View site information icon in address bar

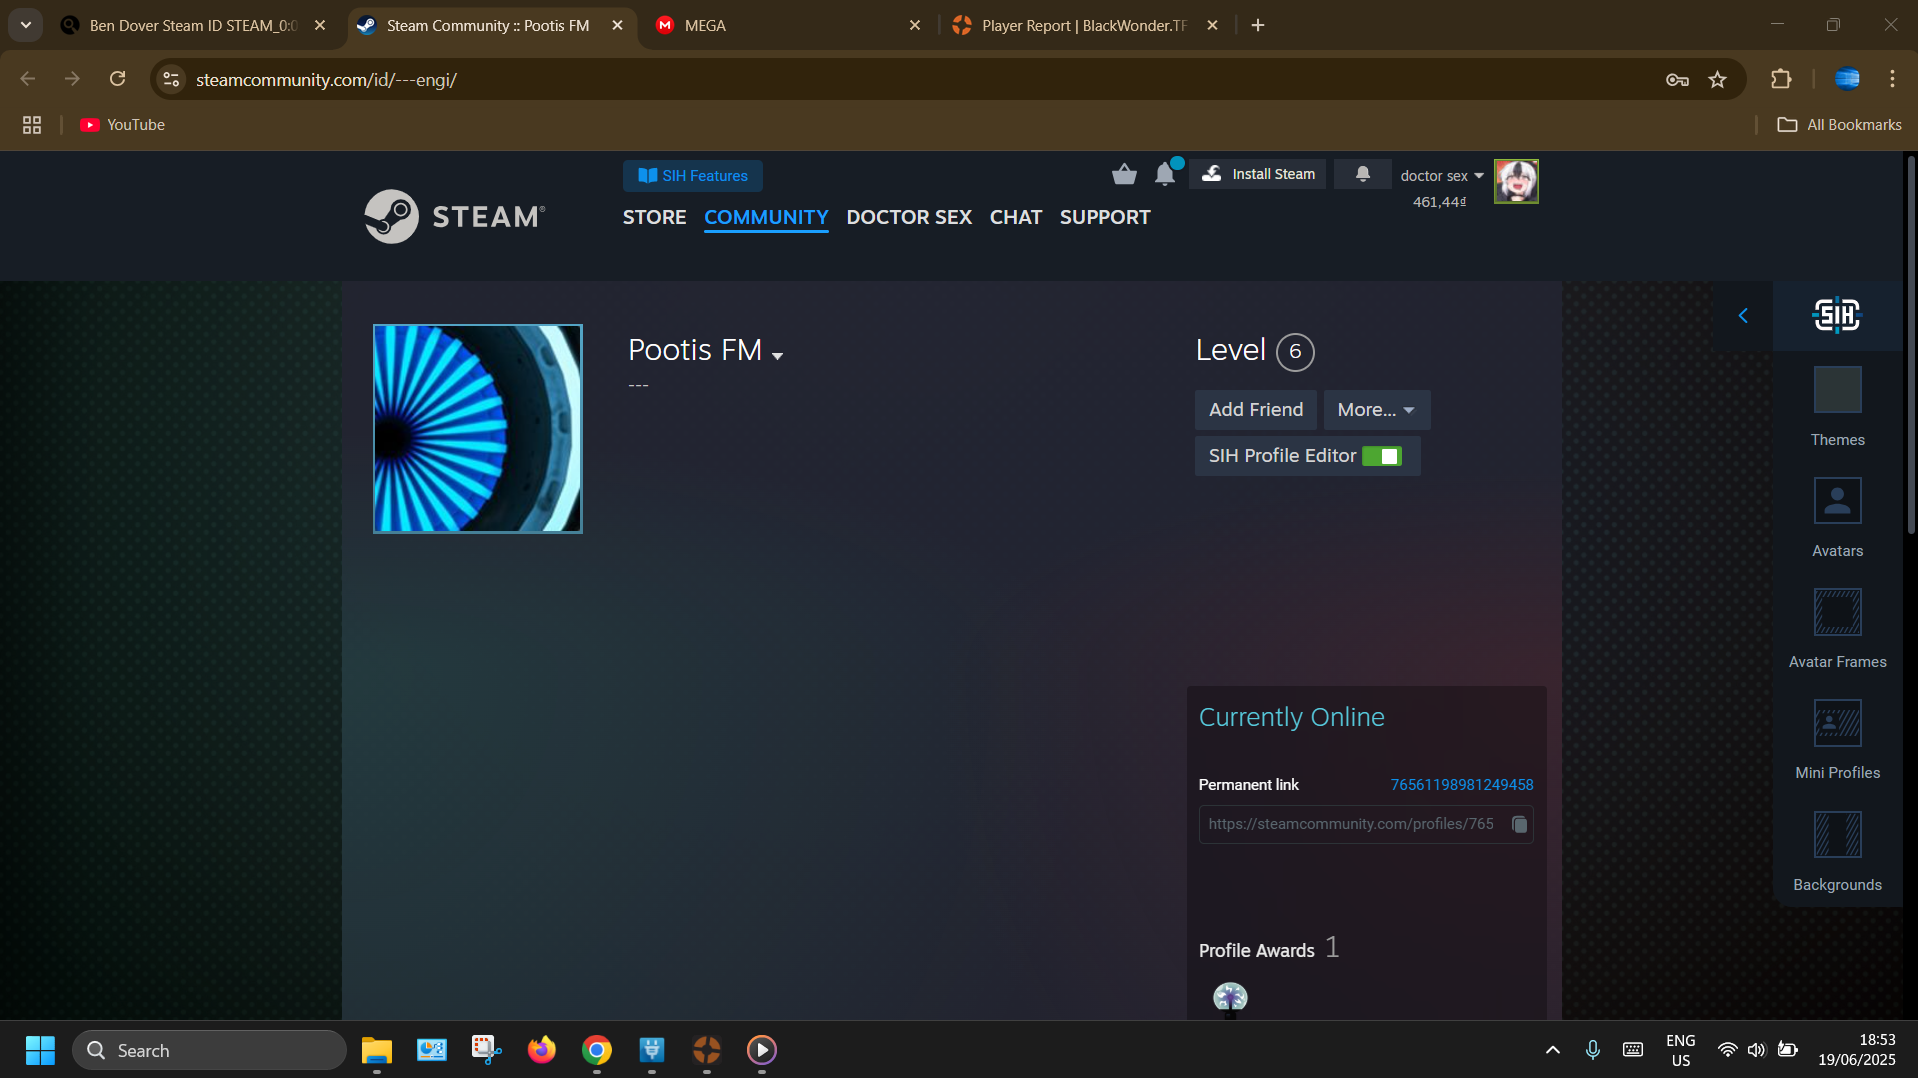point(172,79)
